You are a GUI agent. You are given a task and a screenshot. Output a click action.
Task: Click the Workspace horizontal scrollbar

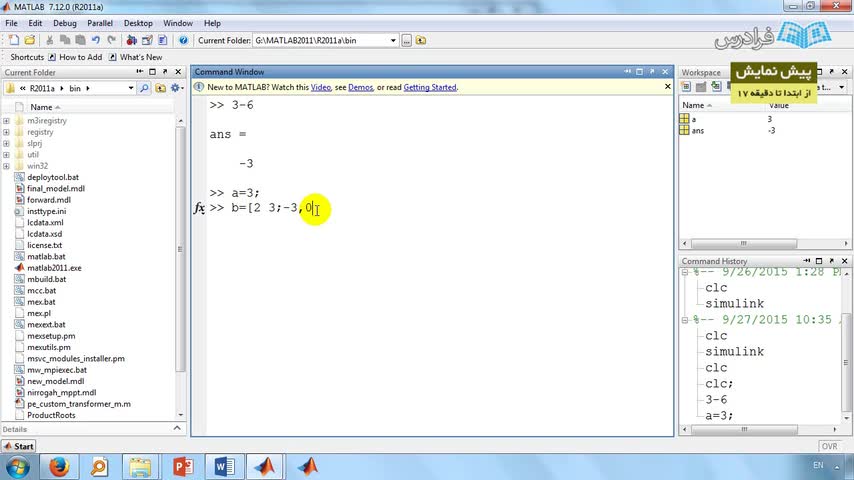(x=743, y=244)
